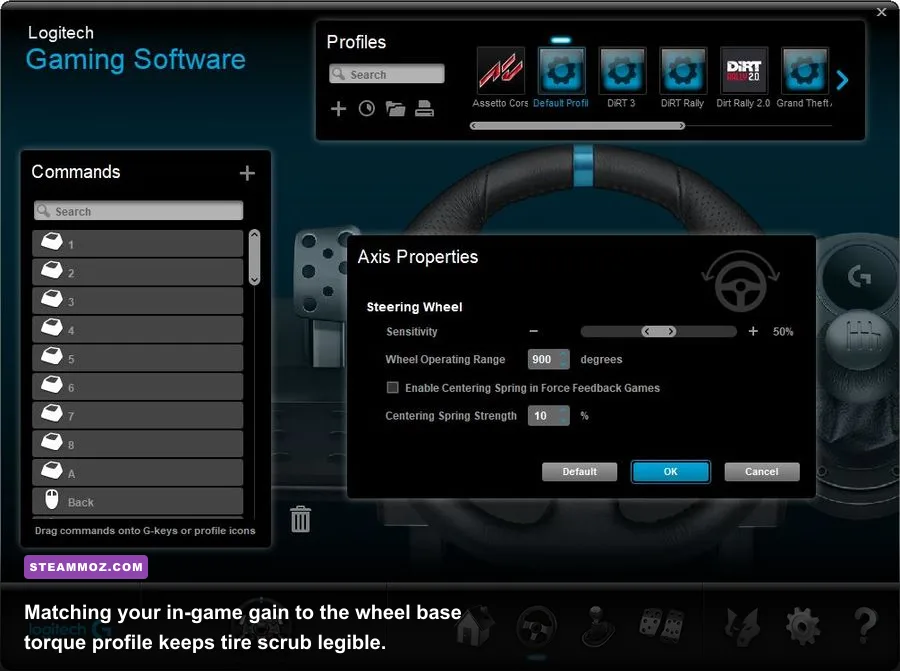The width and height of the screenshot is (900, 671).
Task: Open the import/export profile folder icon
Action: point(395,108)
